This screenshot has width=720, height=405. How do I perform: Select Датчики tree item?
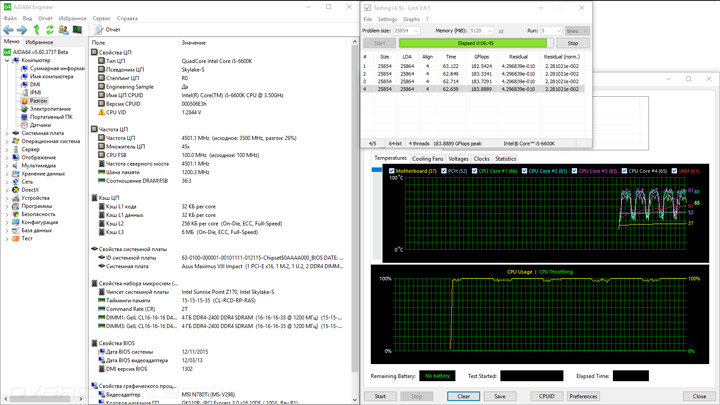coord(40,125)
